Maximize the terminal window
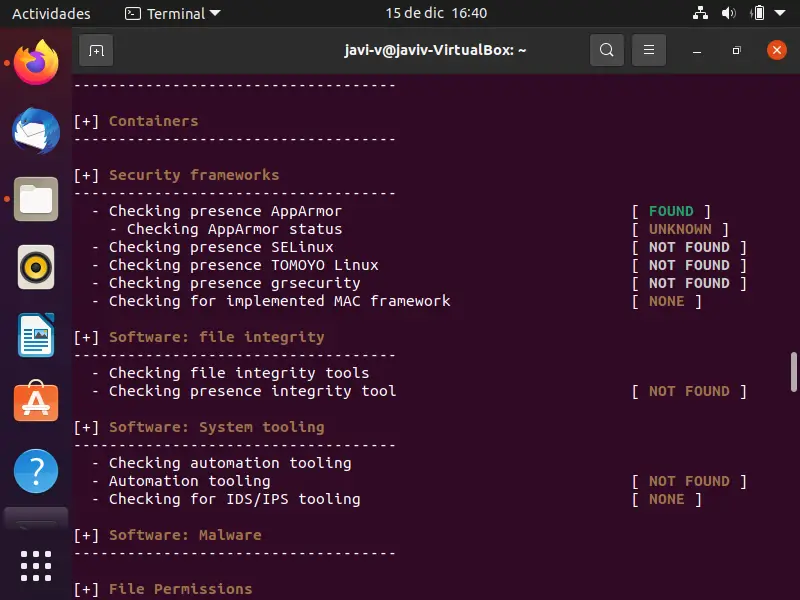Viewport: 800px width, 600px height. pos(736,50)
